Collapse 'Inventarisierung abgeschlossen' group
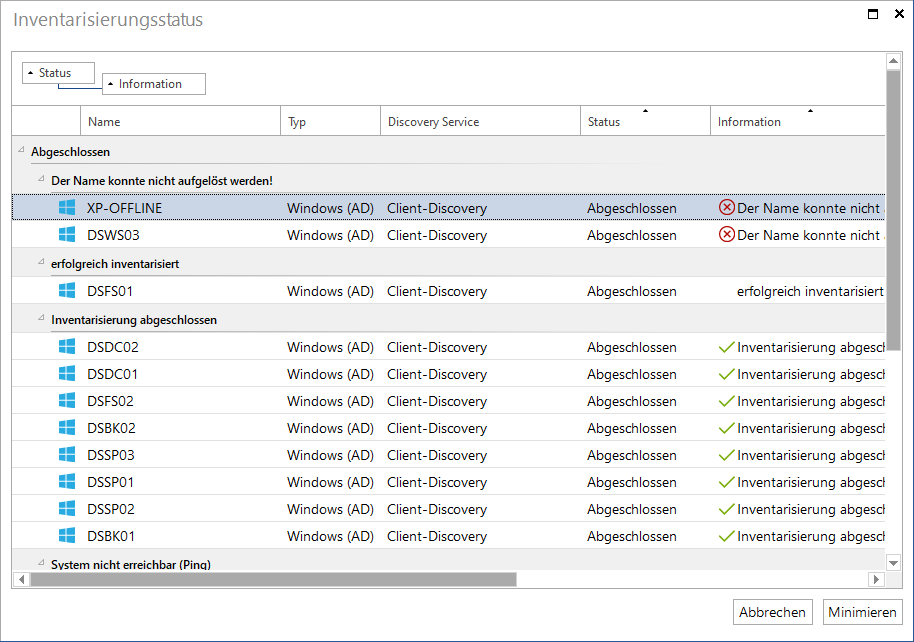This screenshot has width=914, height=642. point(41,318)
